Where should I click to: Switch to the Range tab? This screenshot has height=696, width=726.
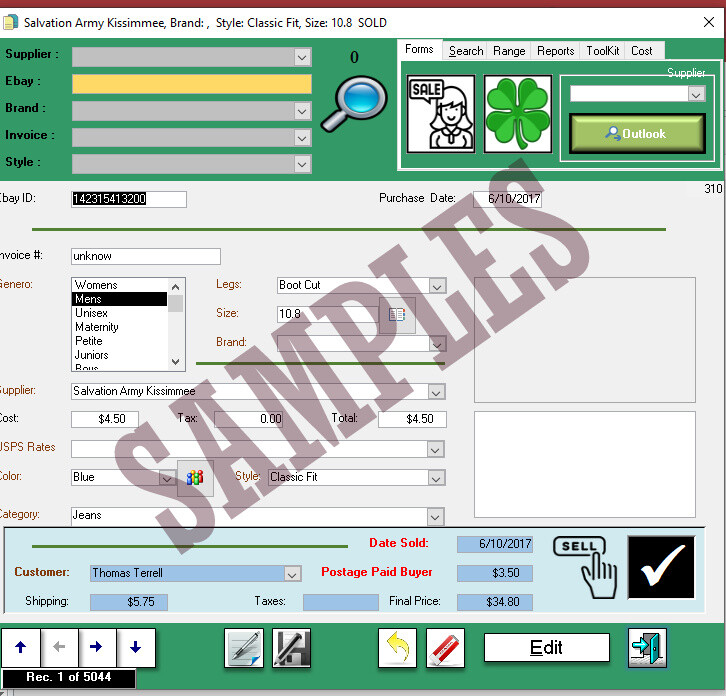(x=509, y=50)
